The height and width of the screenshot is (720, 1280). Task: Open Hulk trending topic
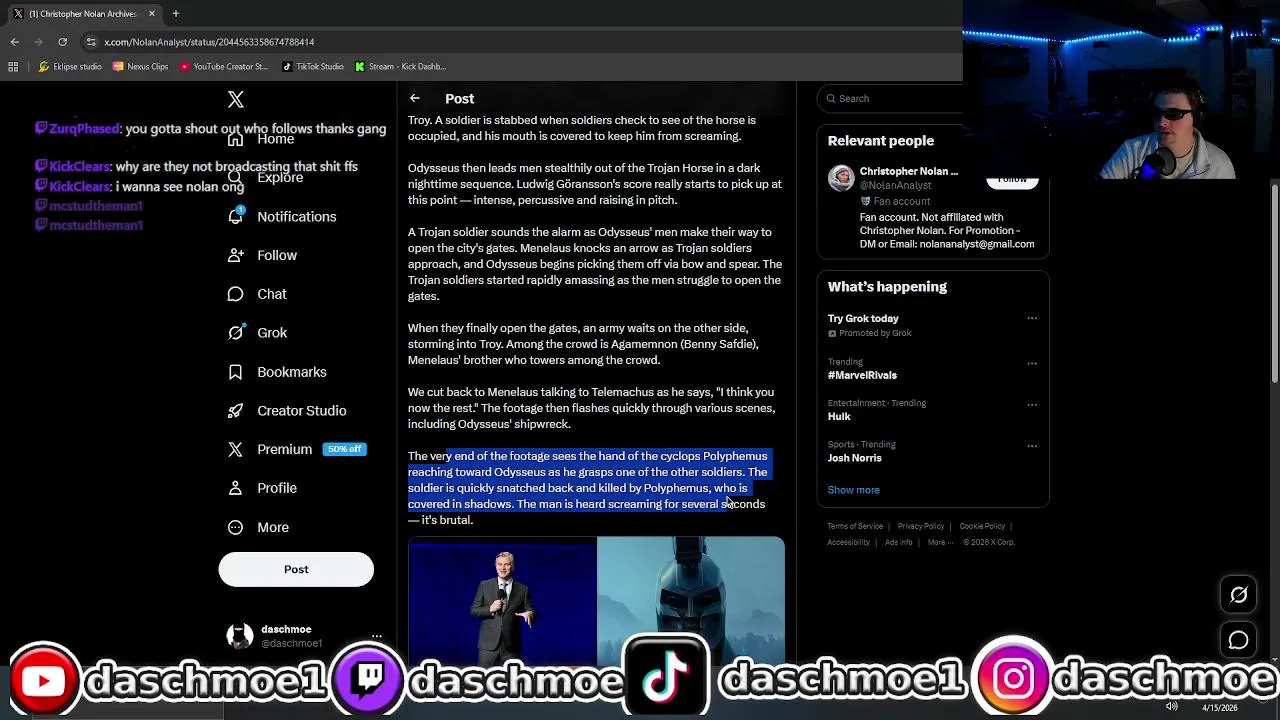tap(839, 416)
